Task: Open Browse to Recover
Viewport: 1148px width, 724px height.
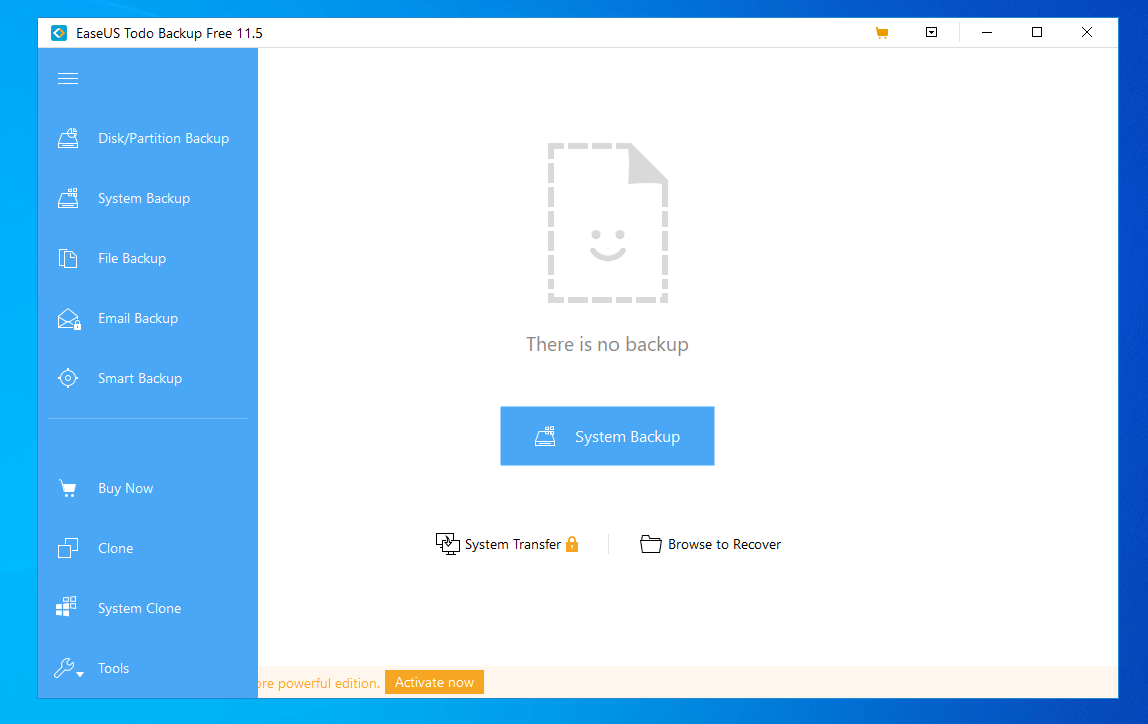Action: (x=710, y=544)
